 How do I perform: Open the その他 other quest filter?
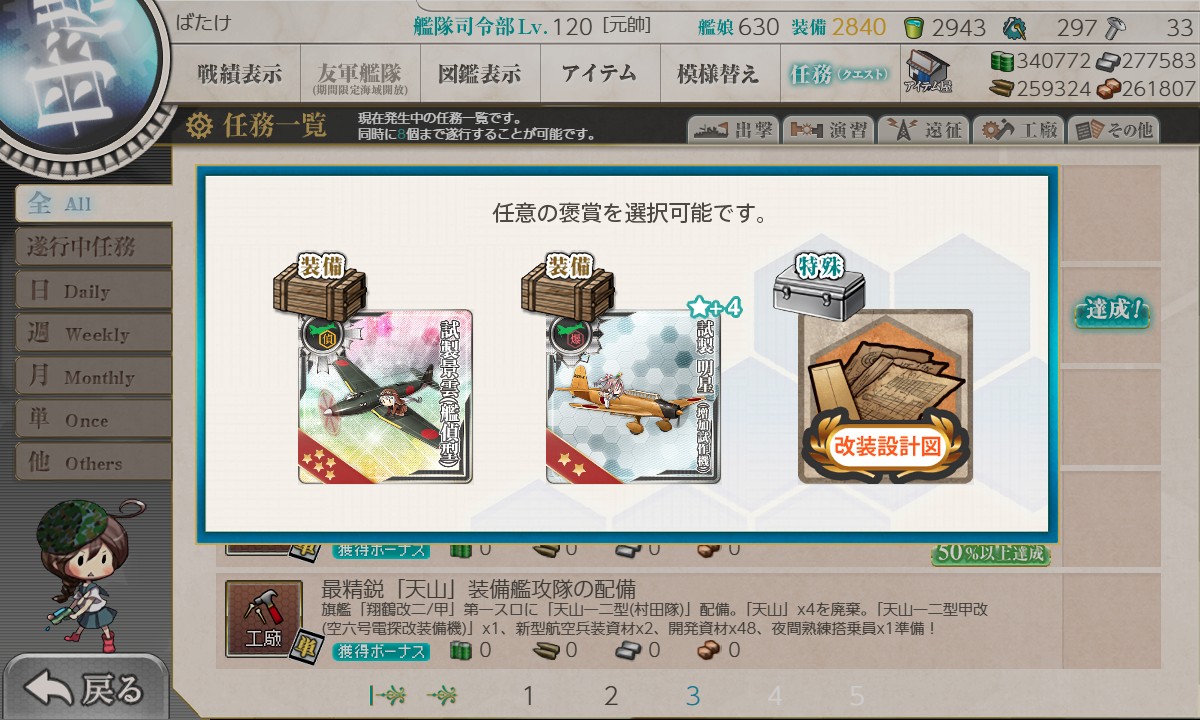tap(1113, 130)
